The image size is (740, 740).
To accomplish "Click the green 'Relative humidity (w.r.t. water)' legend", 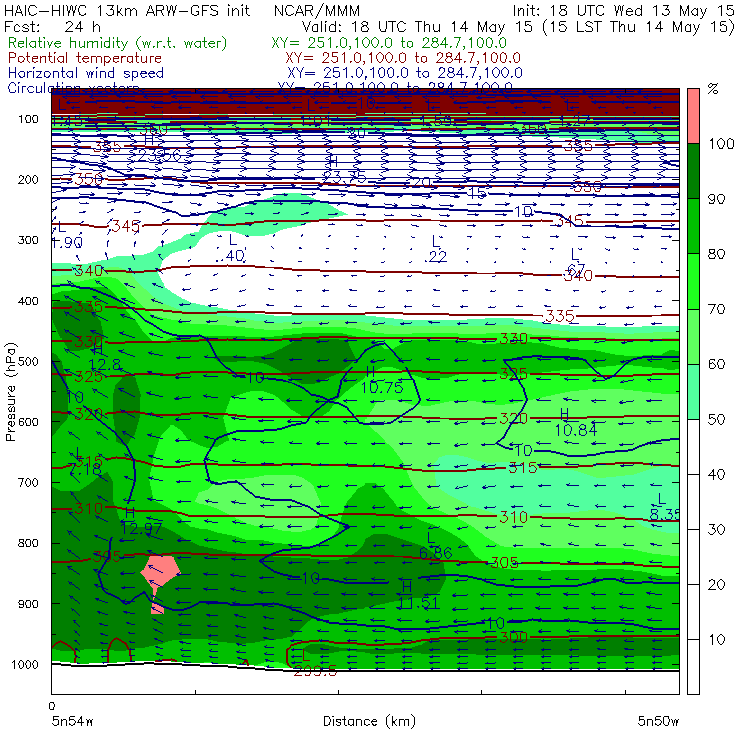I will (118, 43).
